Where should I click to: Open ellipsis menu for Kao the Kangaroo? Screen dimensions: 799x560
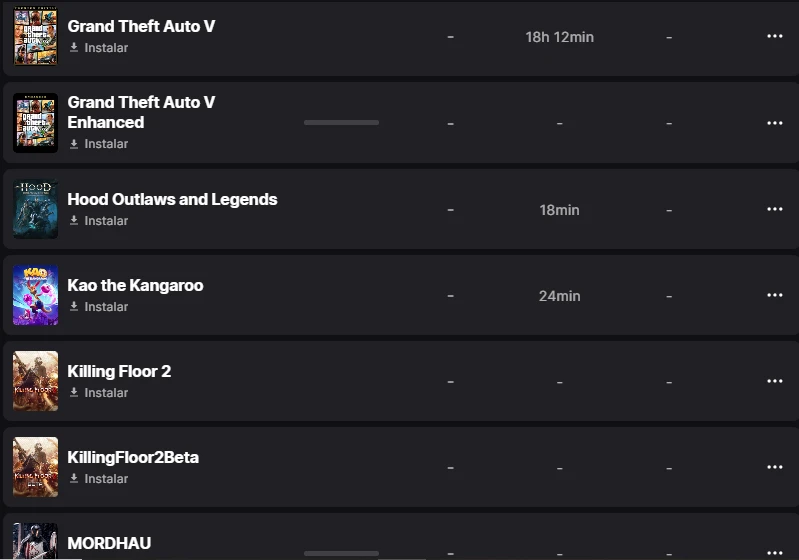774,296
